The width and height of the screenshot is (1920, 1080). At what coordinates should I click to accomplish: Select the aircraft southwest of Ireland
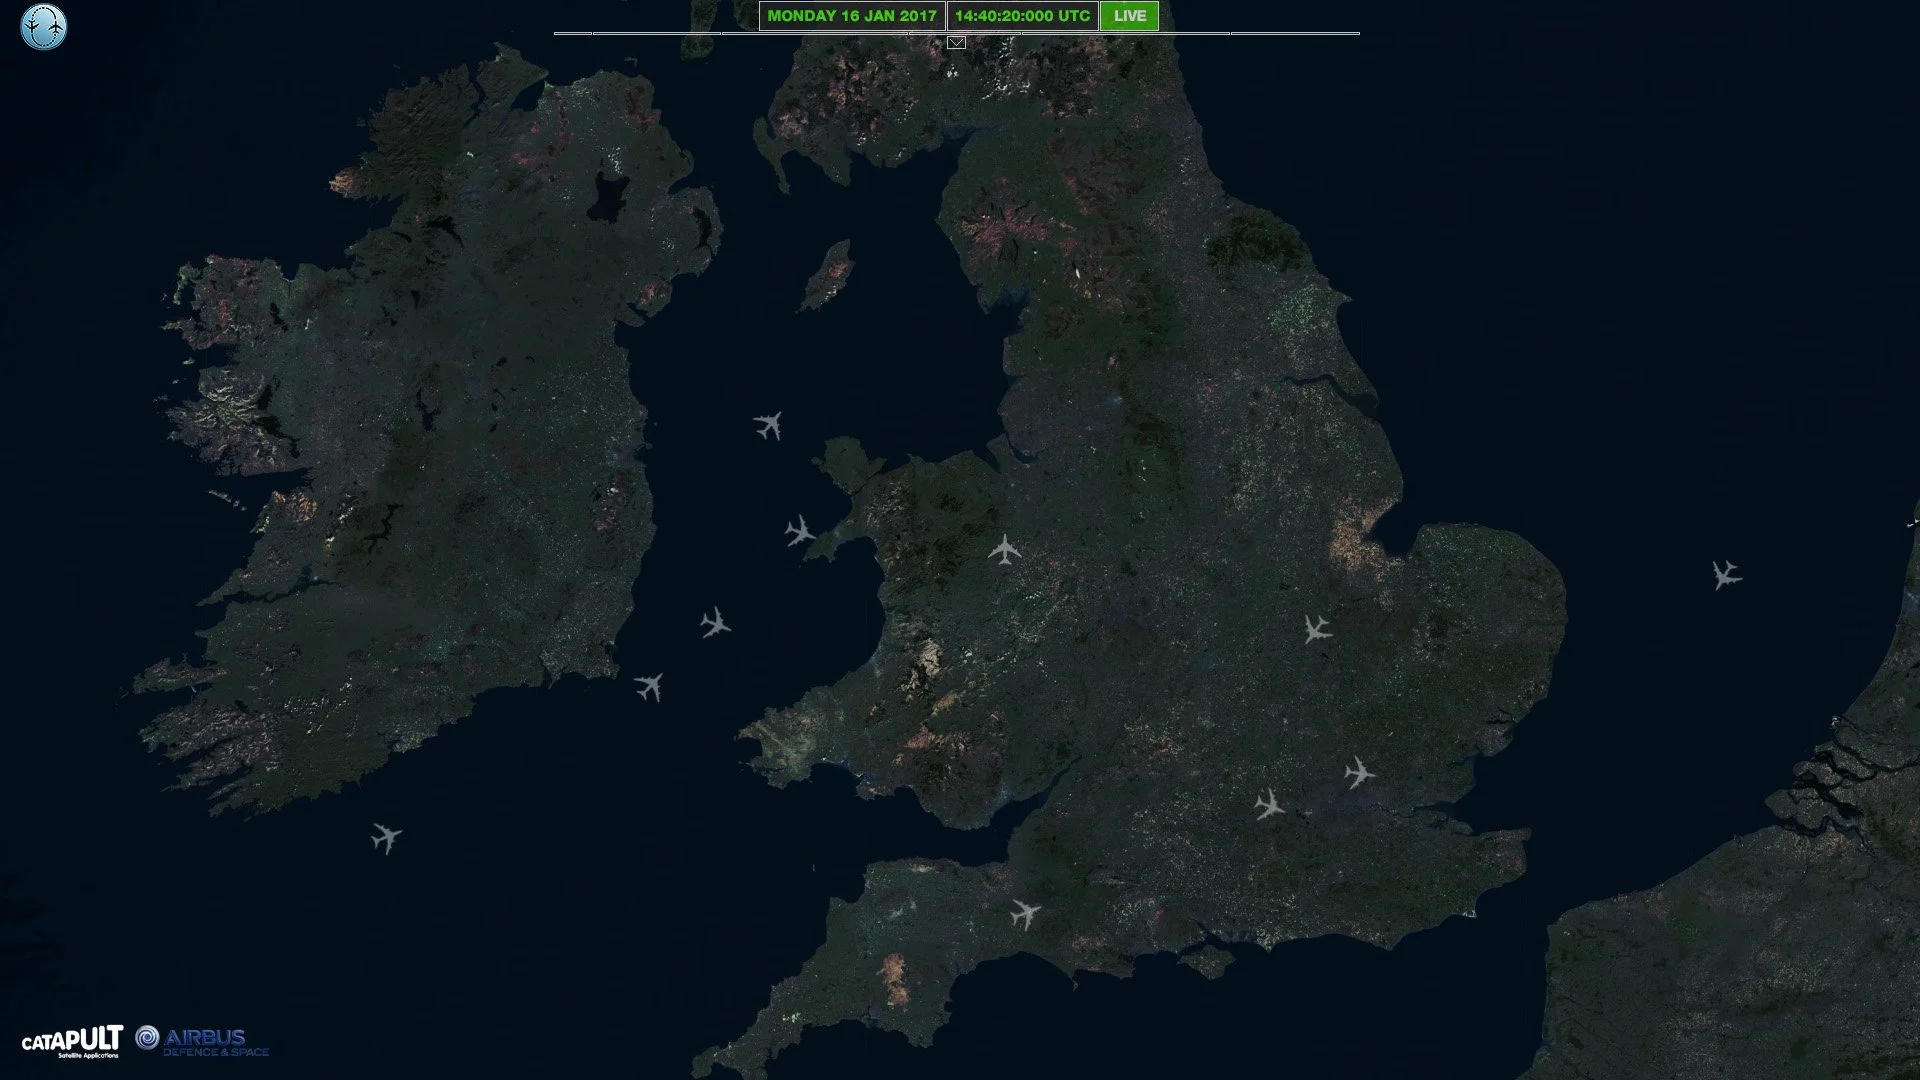pyautogui.click(x=386, y=837)
